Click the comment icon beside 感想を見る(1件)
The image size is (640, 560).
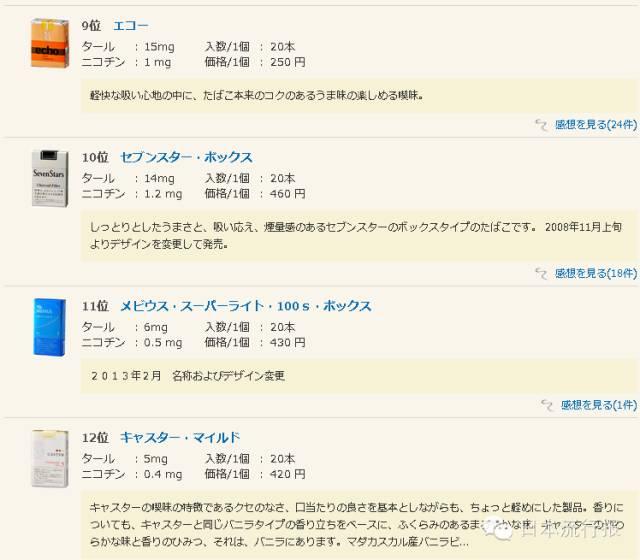pyautogui.click(x=547, y=405)
